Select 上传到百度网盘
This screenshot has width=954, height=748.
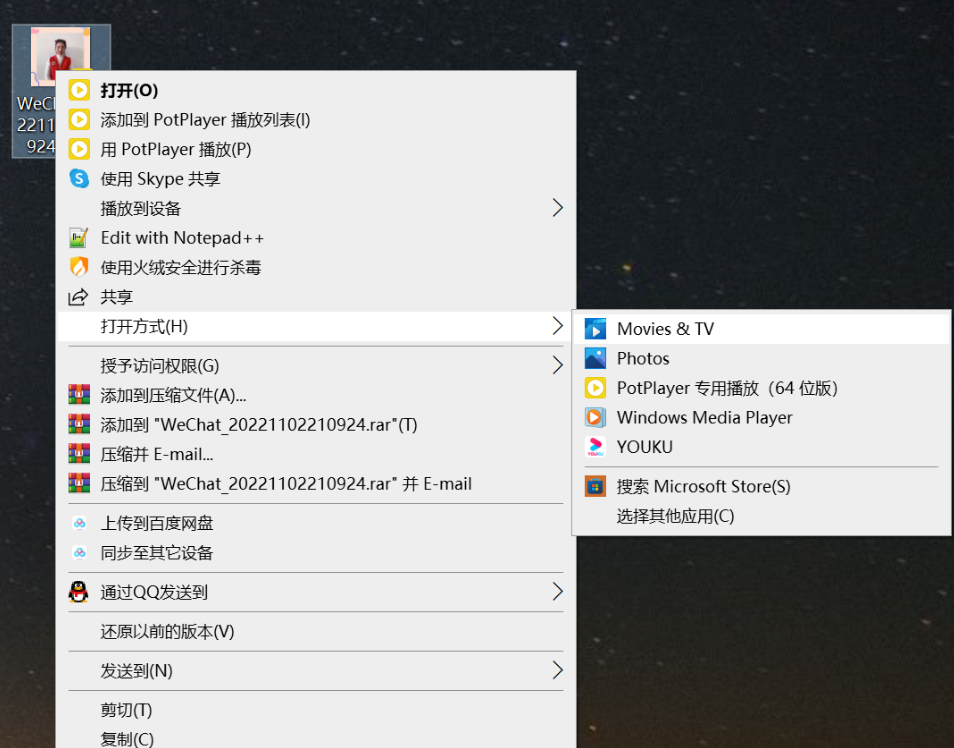point(316,523)
